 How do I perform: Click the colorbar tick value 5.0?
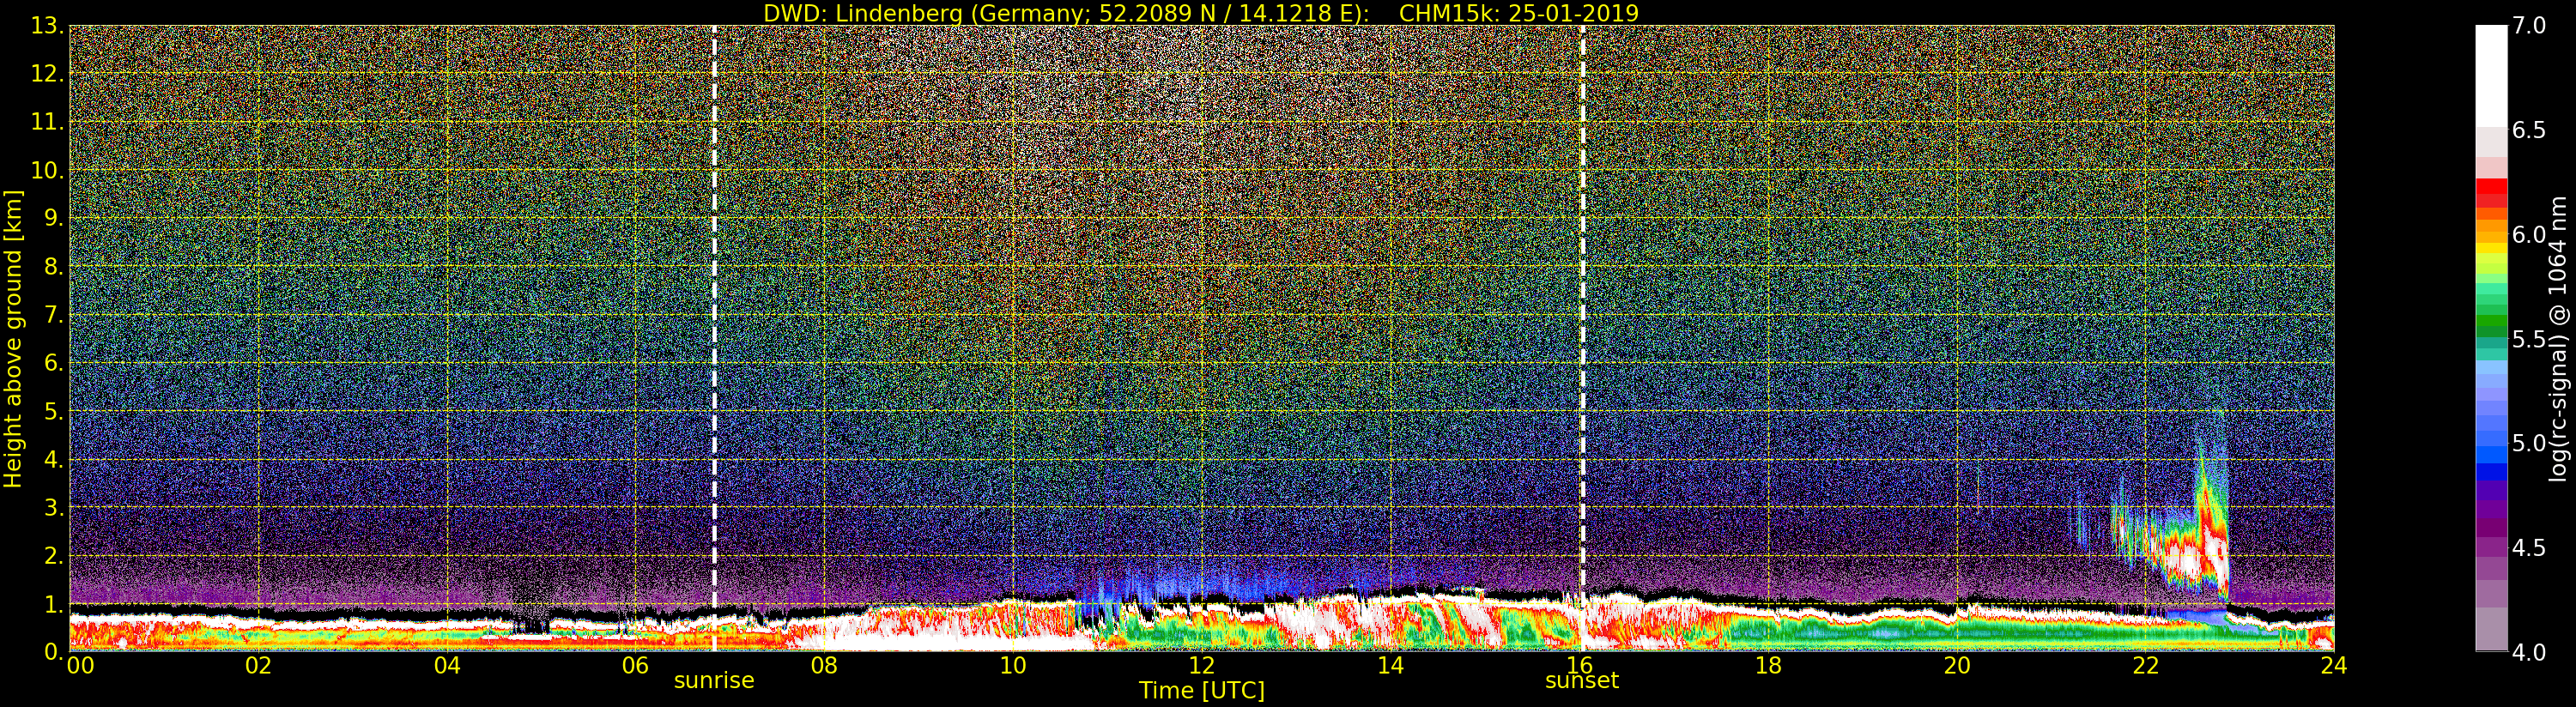point(2529,443)
